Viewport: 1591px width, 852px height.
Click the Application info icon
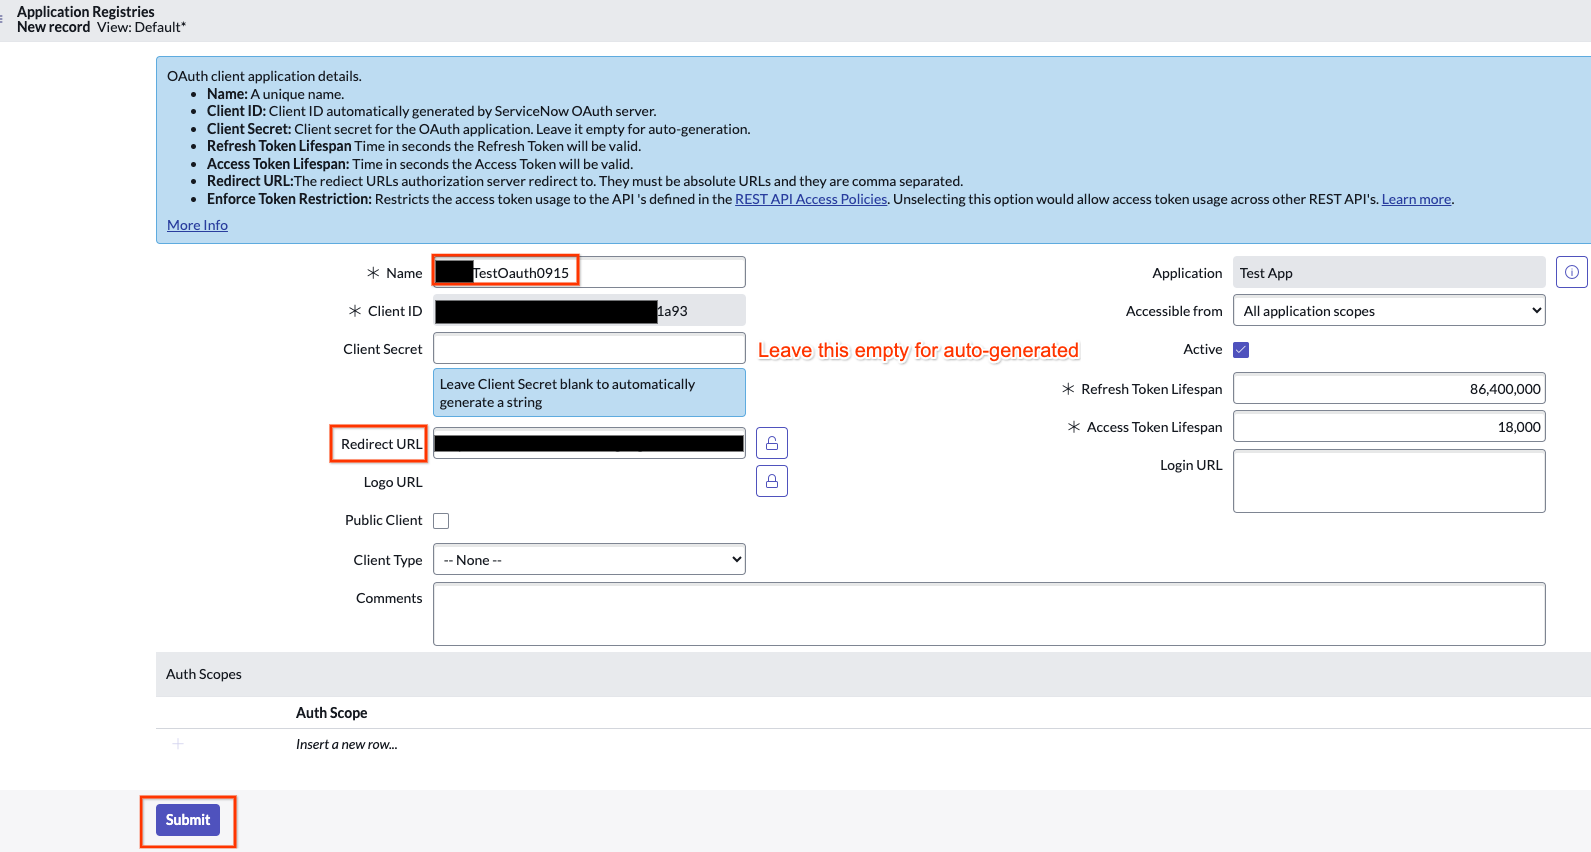coord(1571,272)
